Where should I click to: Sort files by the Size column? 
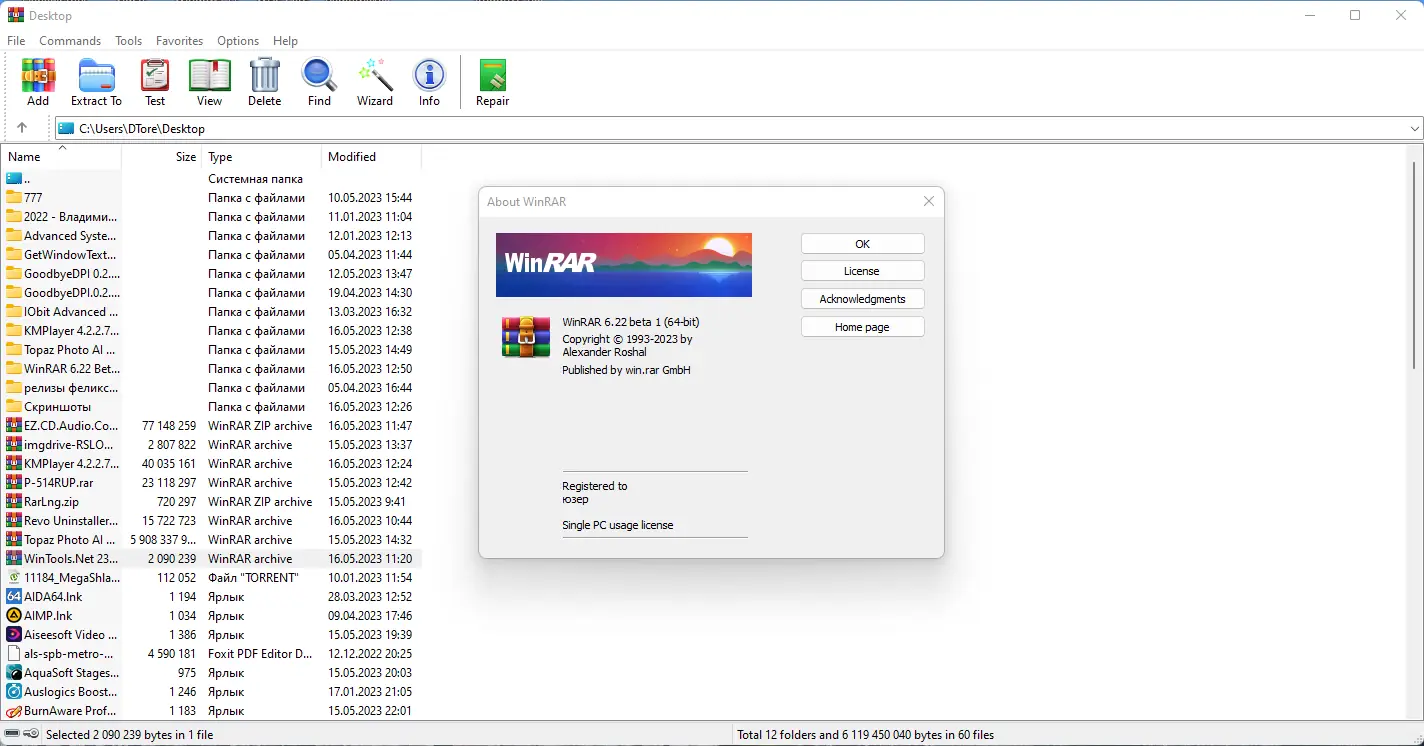click(x=161, y=157)
